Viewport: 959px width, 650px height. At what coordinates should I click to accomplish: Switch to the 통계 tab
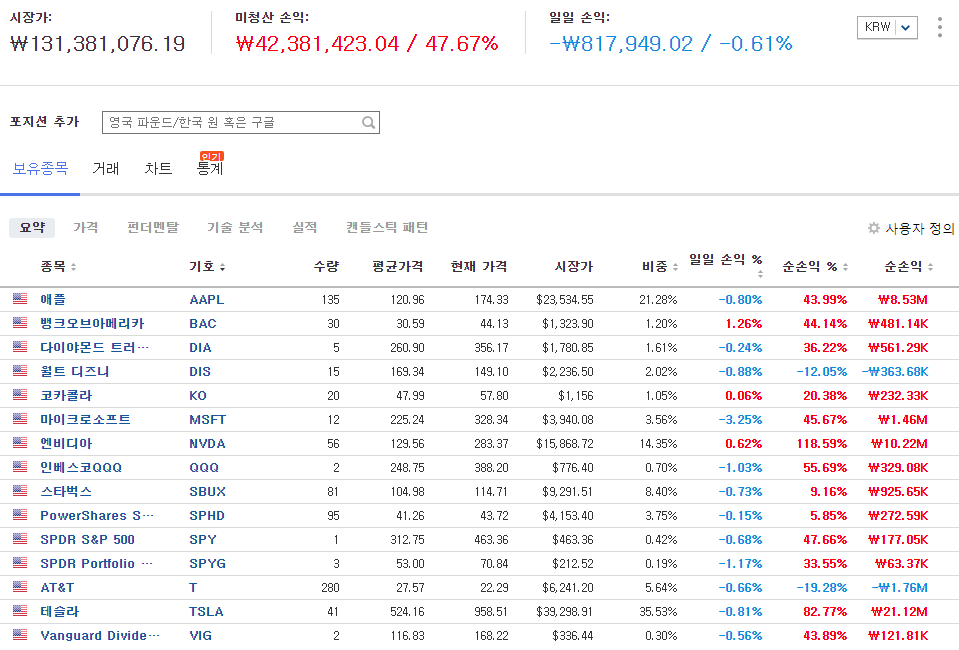210,169
